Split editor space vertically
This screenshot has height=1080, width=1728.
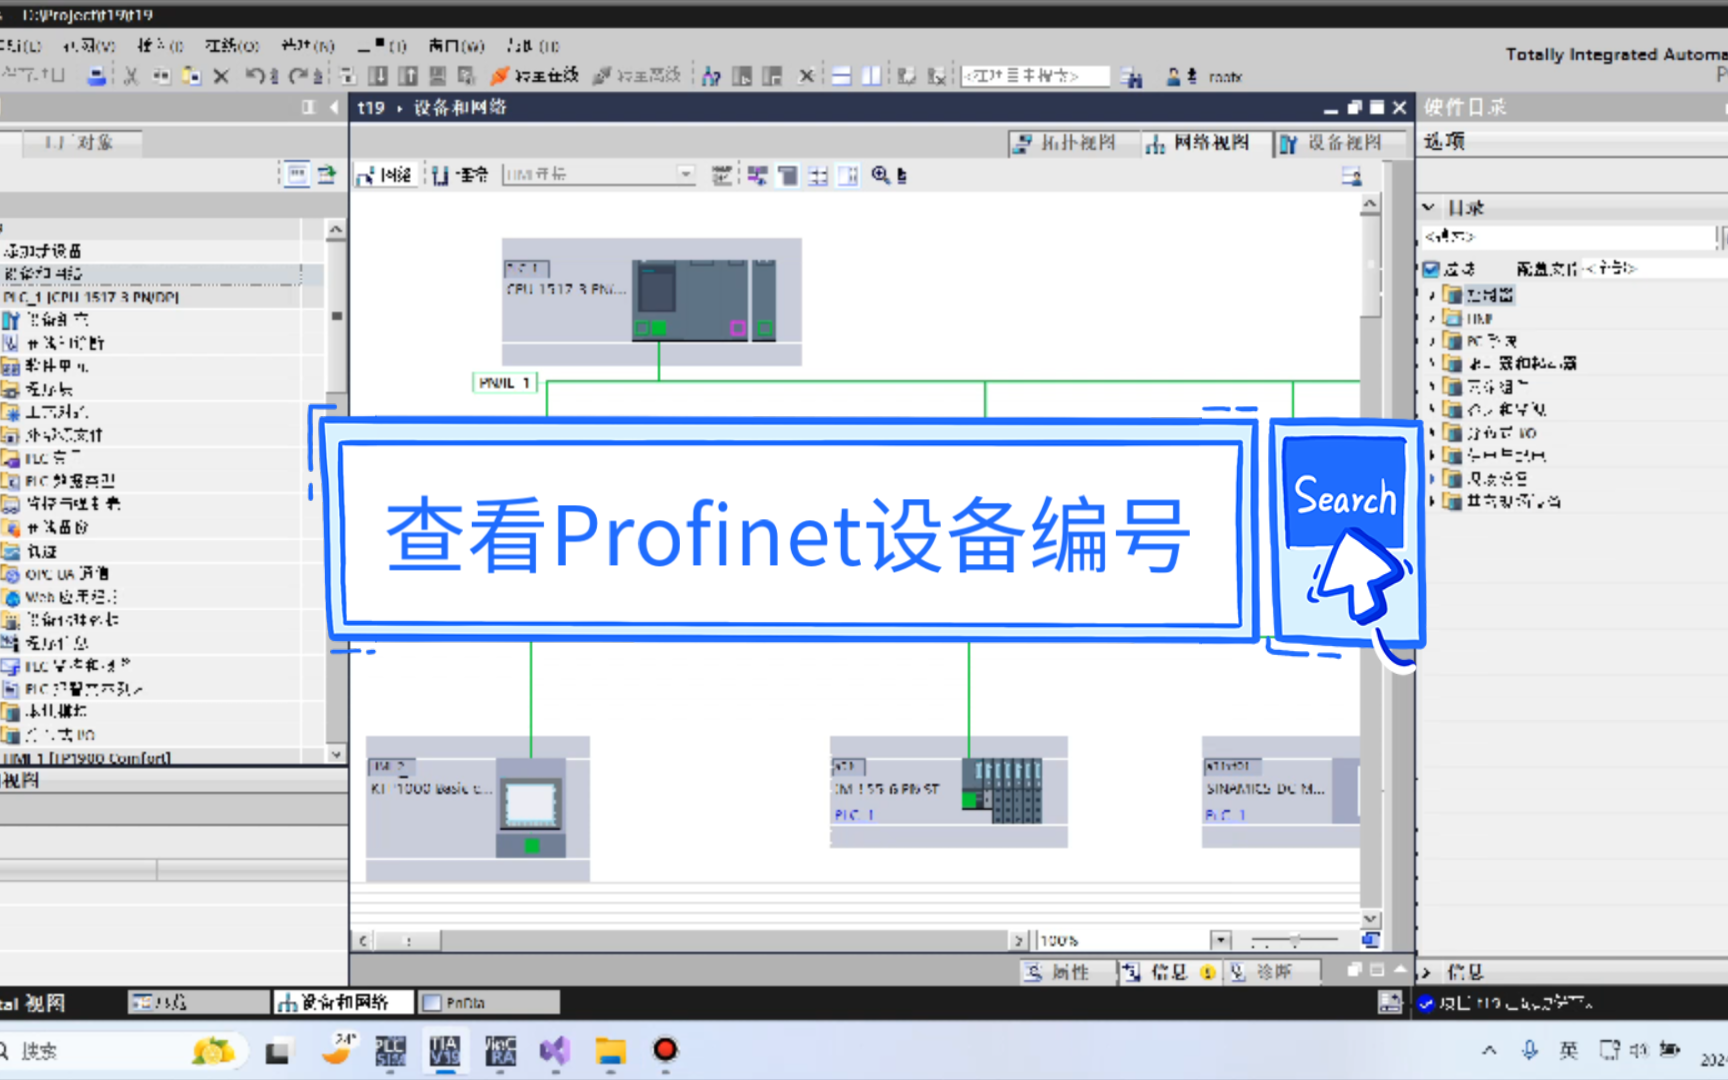(x=872, y=76)
